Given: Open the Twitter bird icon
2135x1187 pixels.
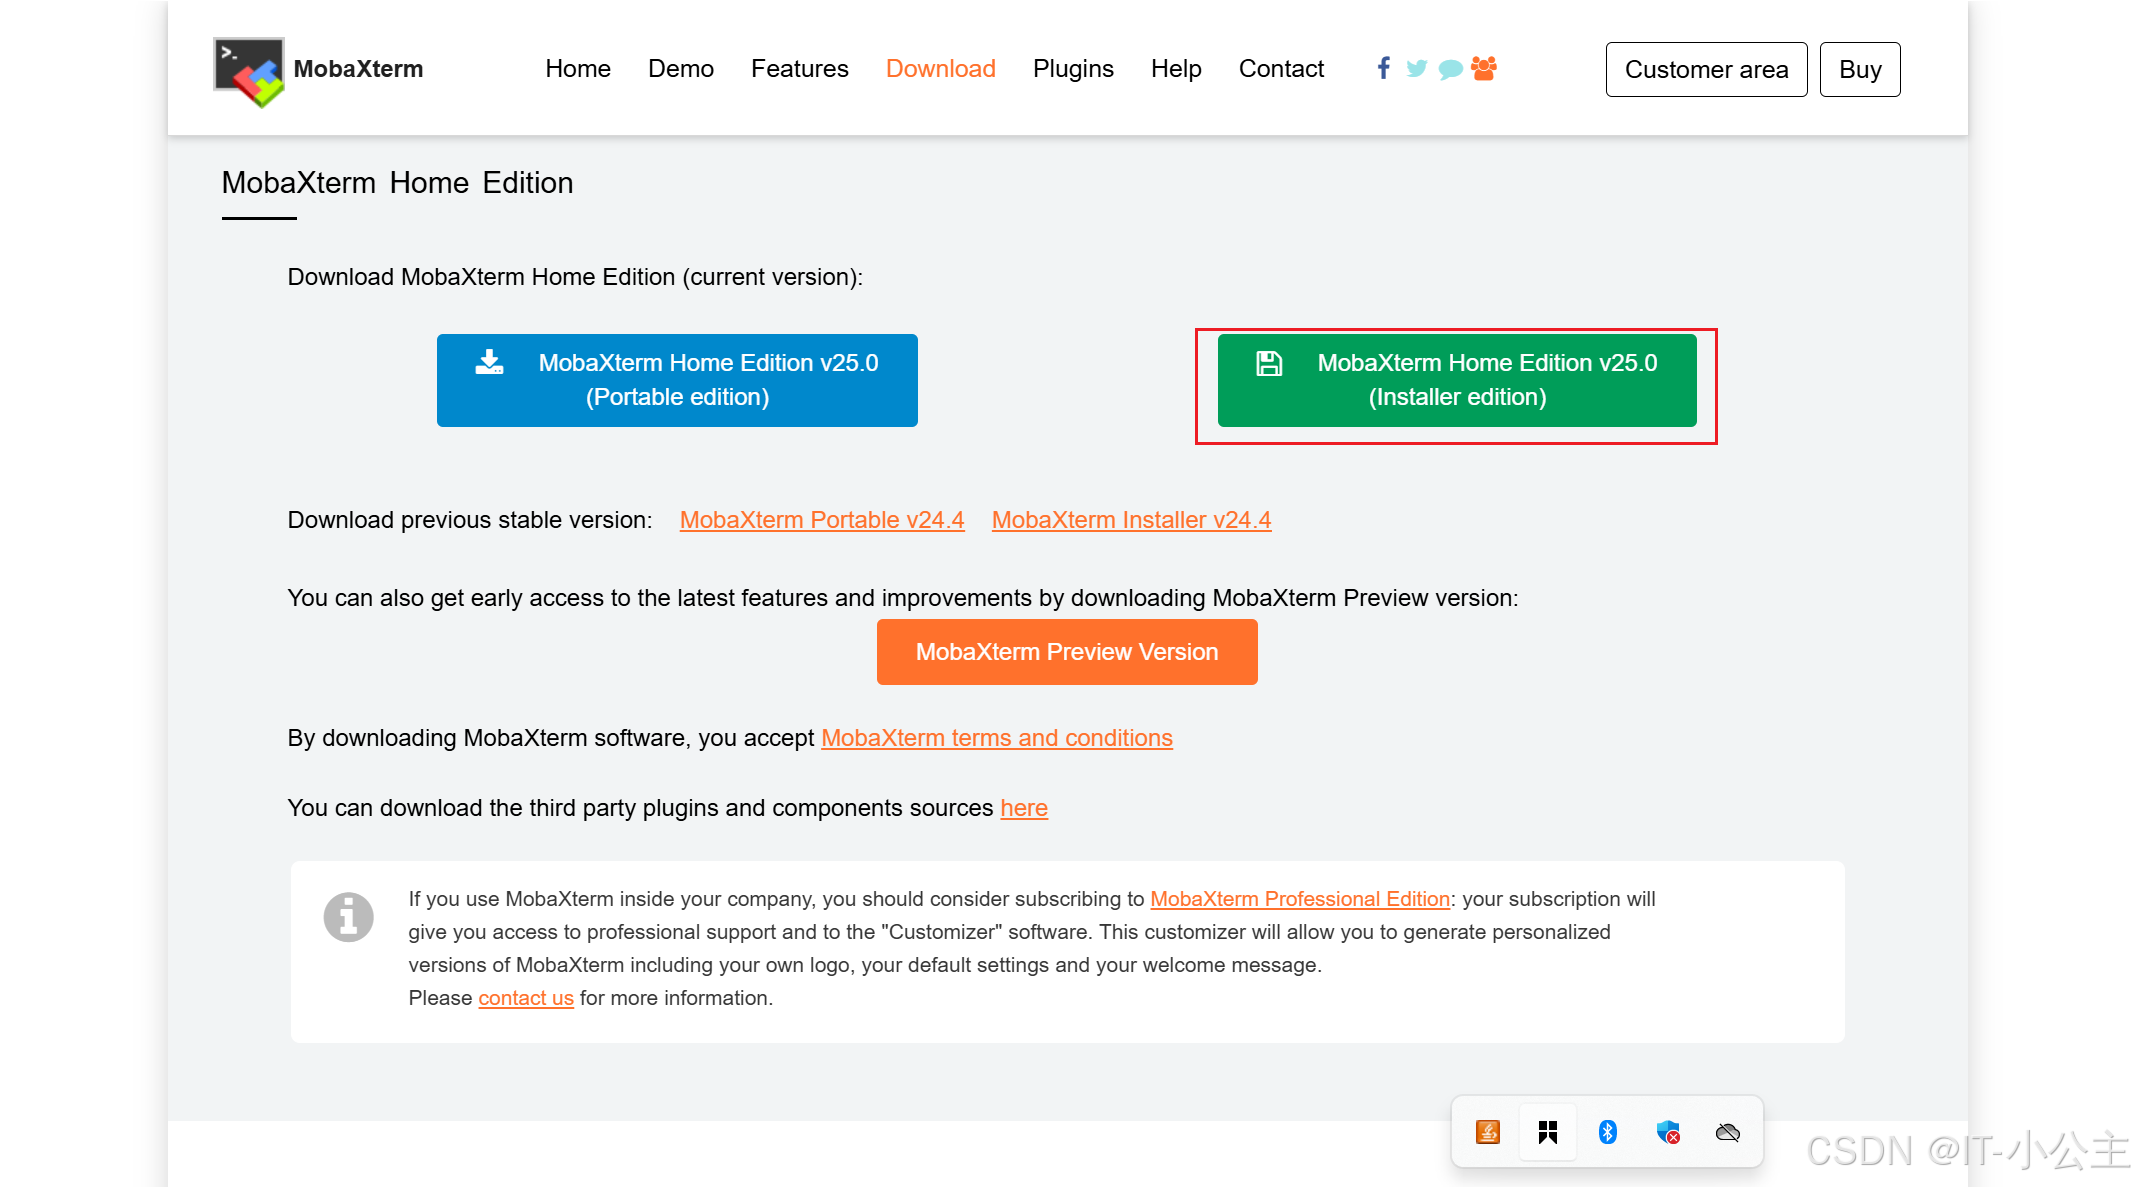Looking at the screenshot, I should (x=1416, y=68).
